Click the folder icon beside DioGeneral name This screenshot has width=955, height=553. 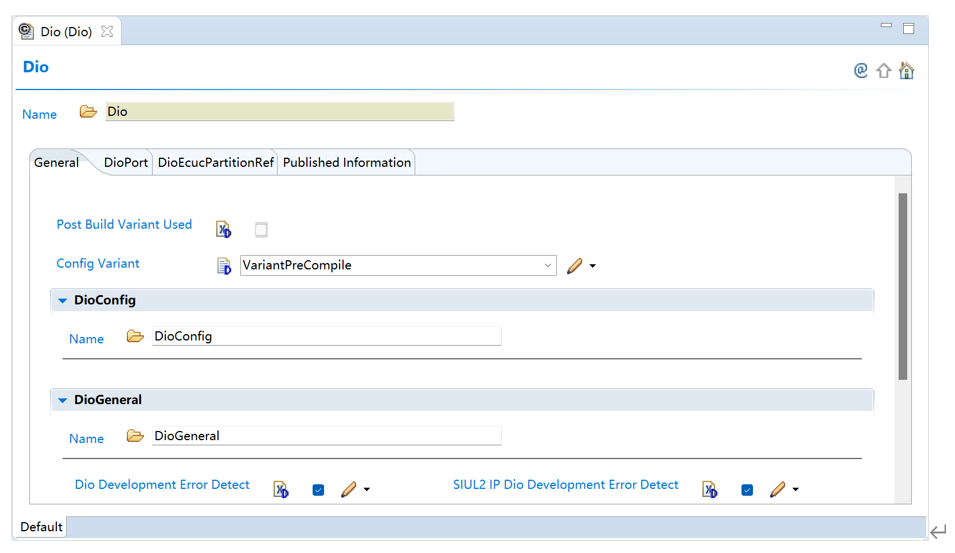coord(135,436)
